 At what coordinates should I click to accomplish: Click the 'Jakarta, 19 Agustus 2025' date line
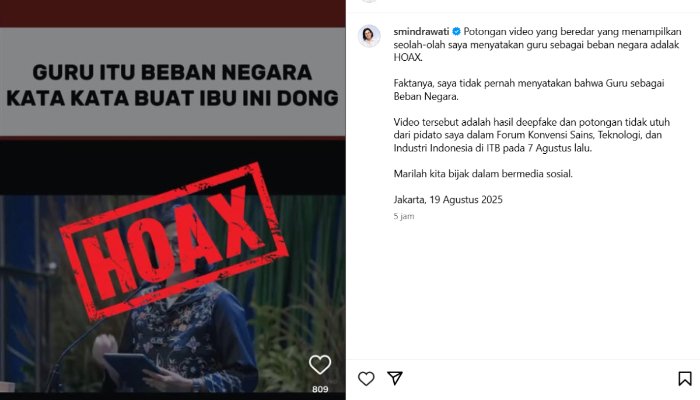tap(448, 200)
